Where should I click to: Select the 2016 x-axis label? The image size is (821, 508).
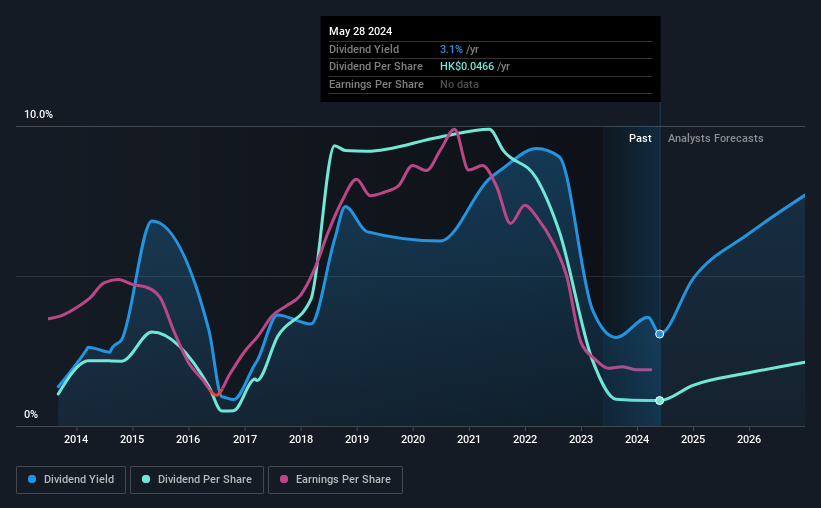click(x=188, y=439)
